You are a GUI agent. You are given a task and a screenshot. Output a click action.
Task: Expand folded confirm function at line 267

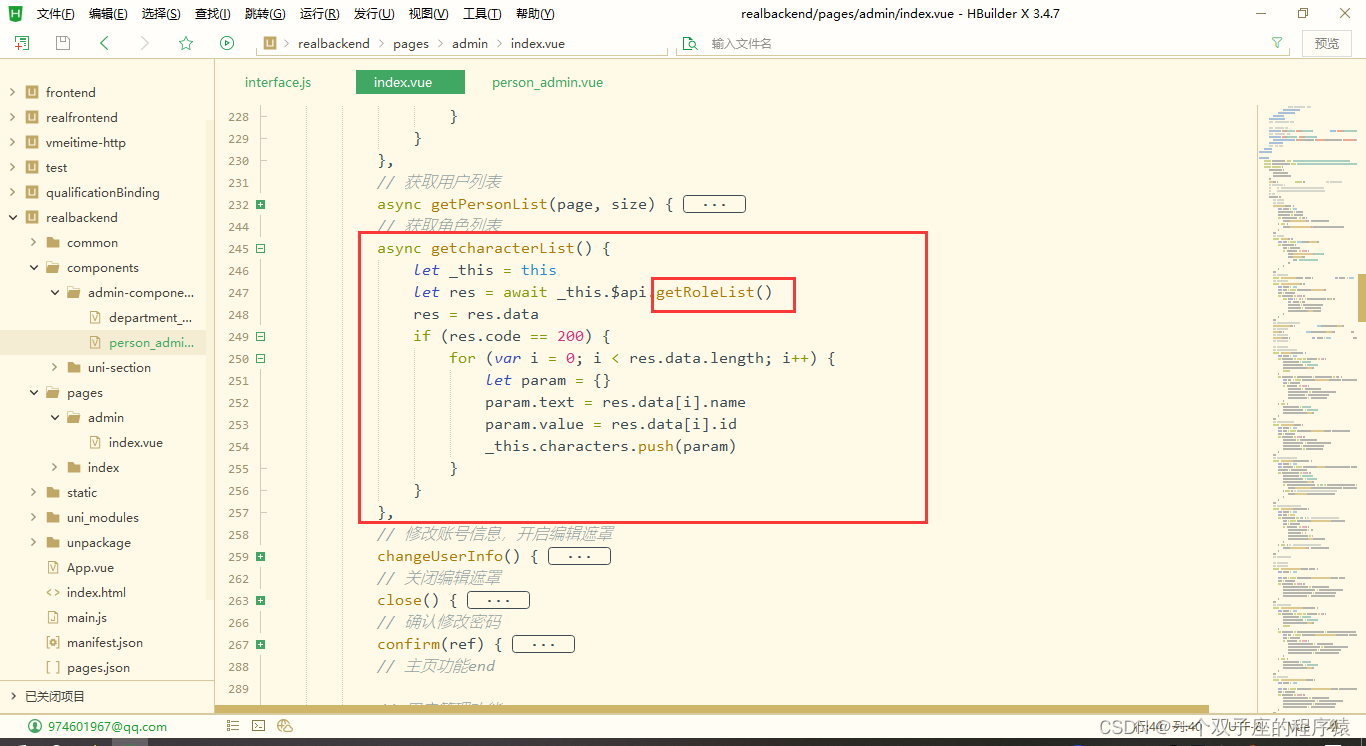[x=261, y=644]
